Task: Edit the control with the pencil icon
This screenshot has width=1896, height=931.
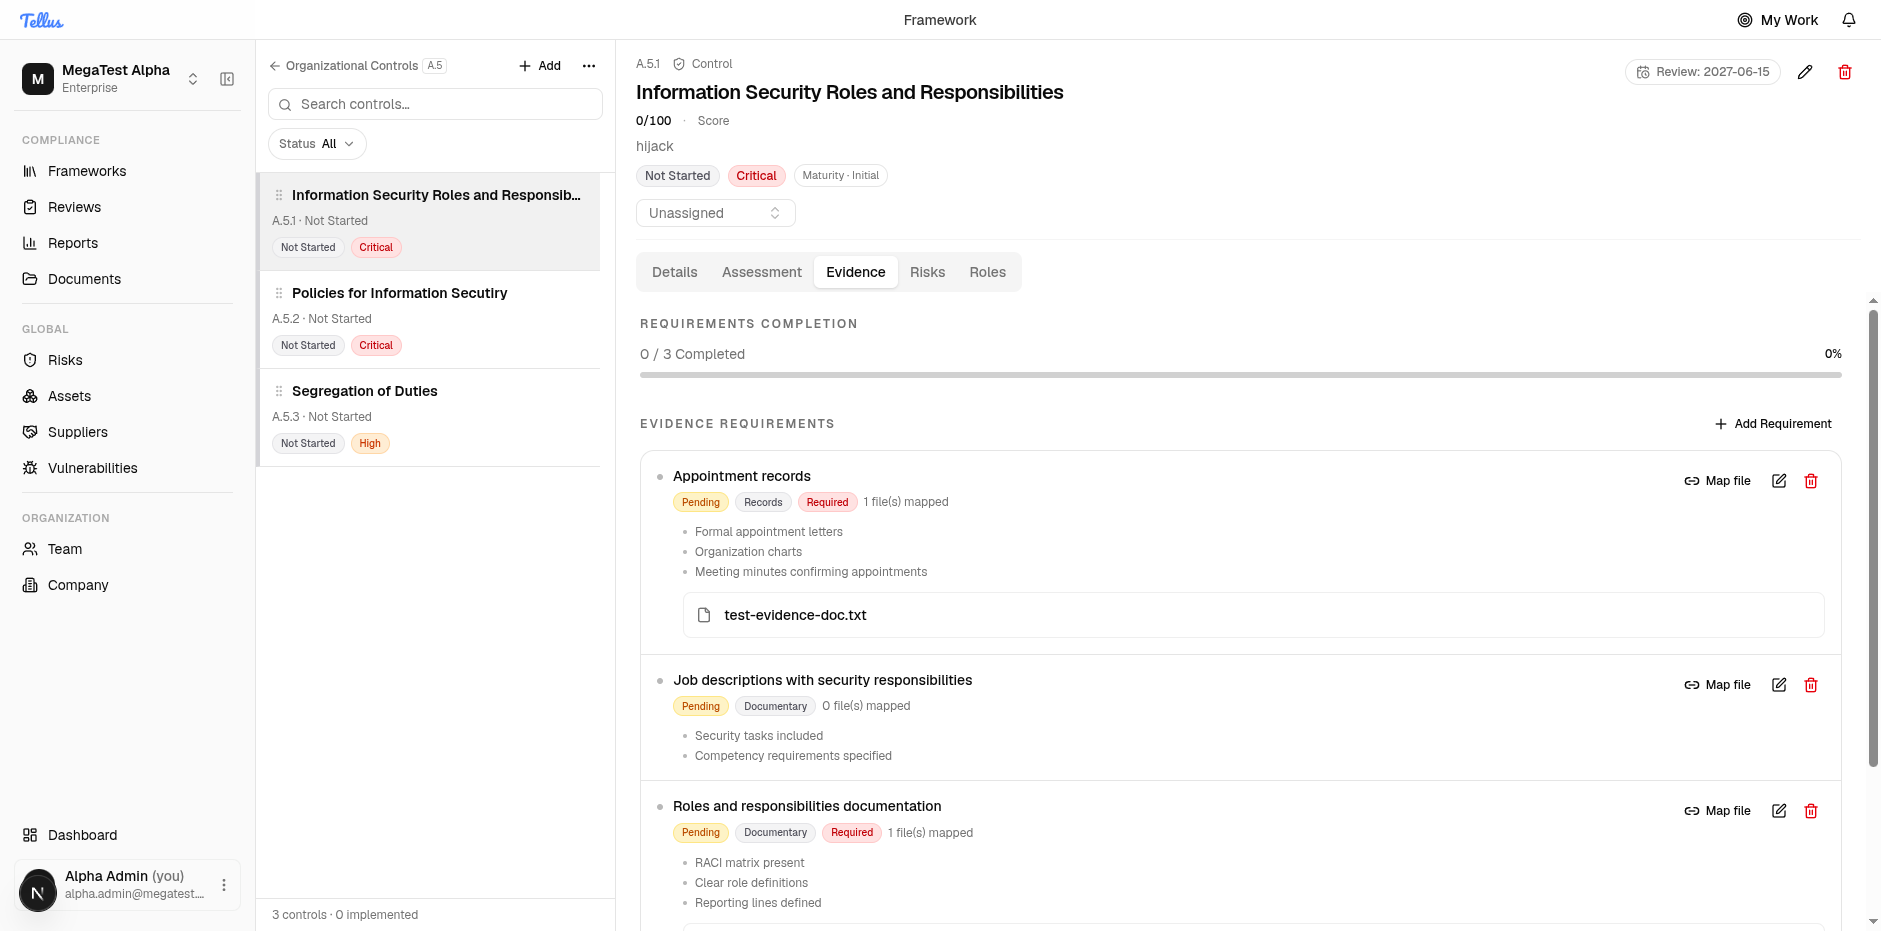Action: point(1805,72)
